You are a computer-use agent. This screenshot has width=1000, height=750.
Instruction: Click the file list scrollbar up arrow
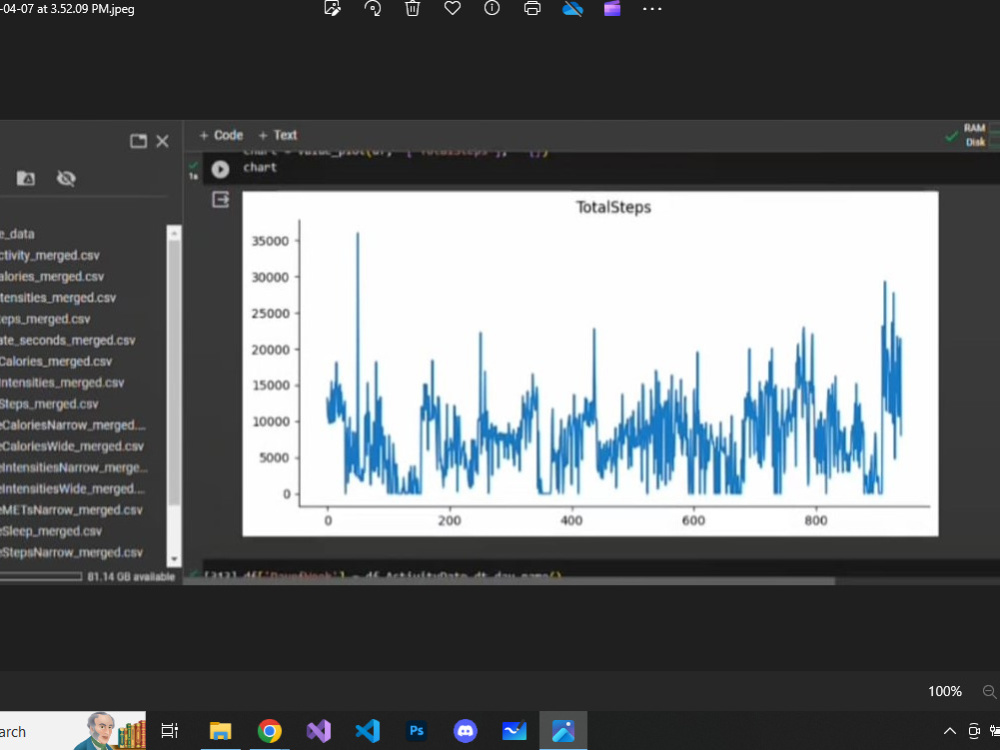(174, 233)
